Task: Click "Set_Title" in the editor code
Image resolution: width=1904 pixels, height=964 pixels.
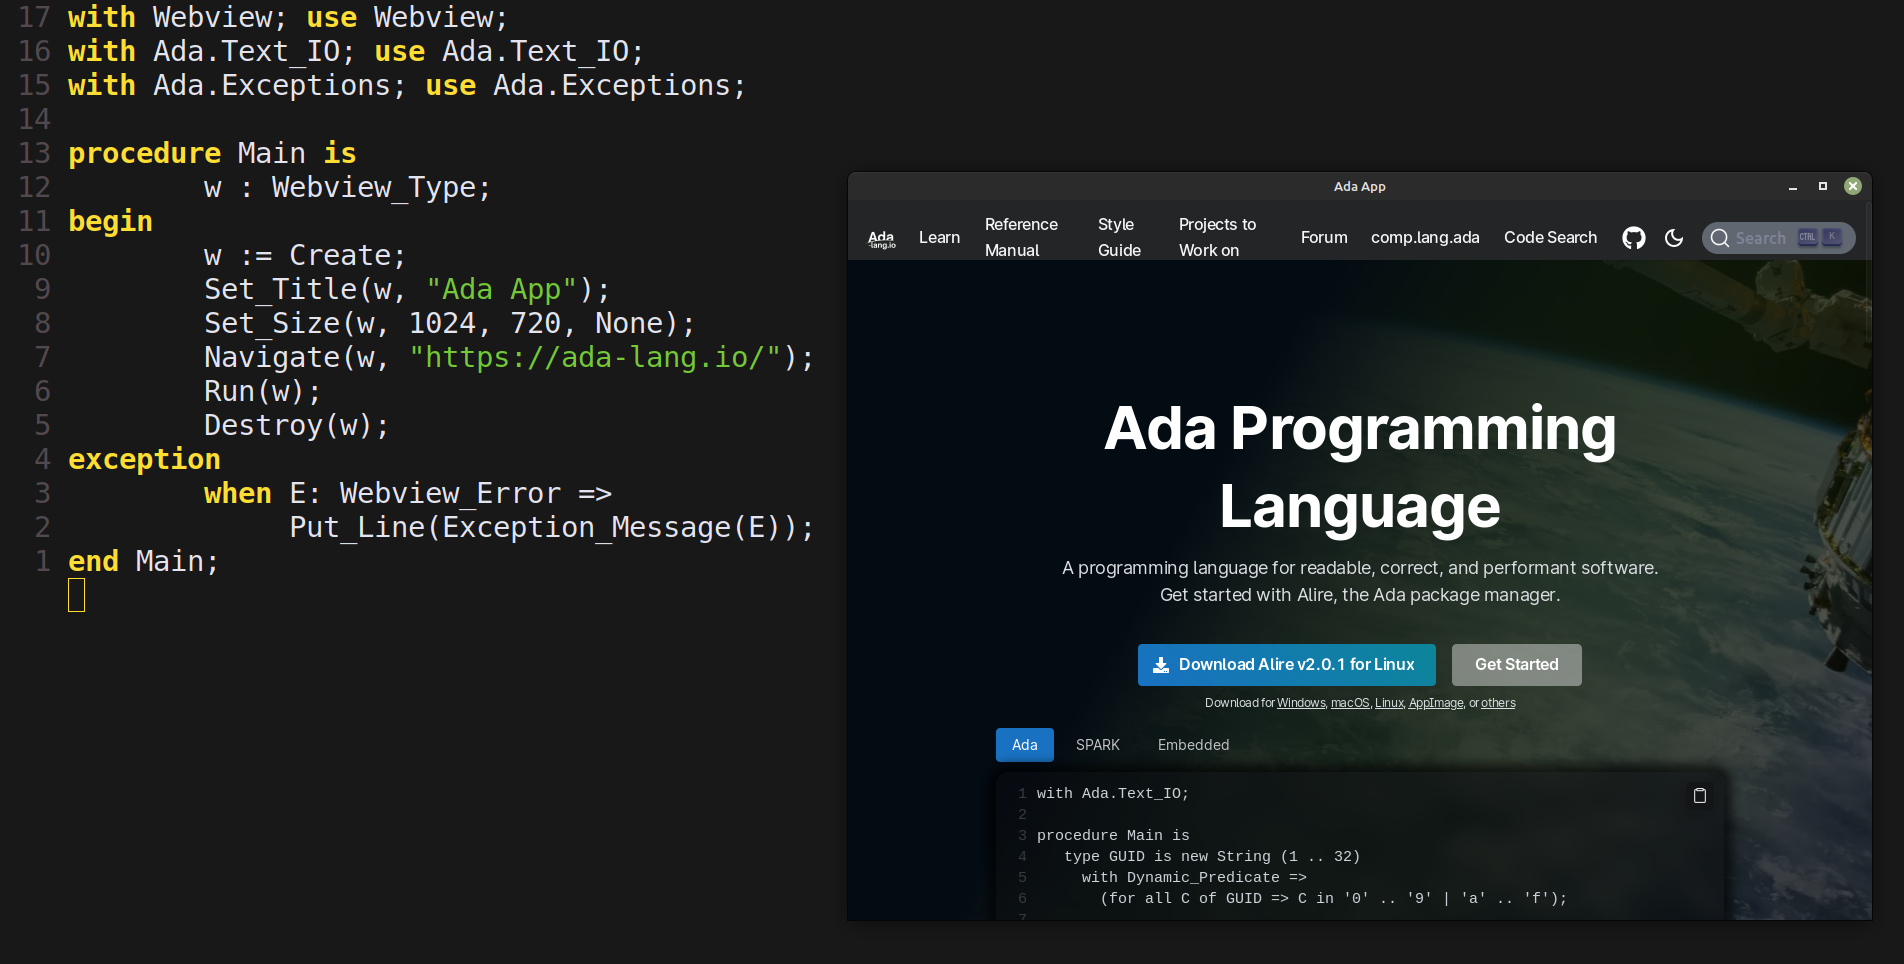Action: point(280,289)
